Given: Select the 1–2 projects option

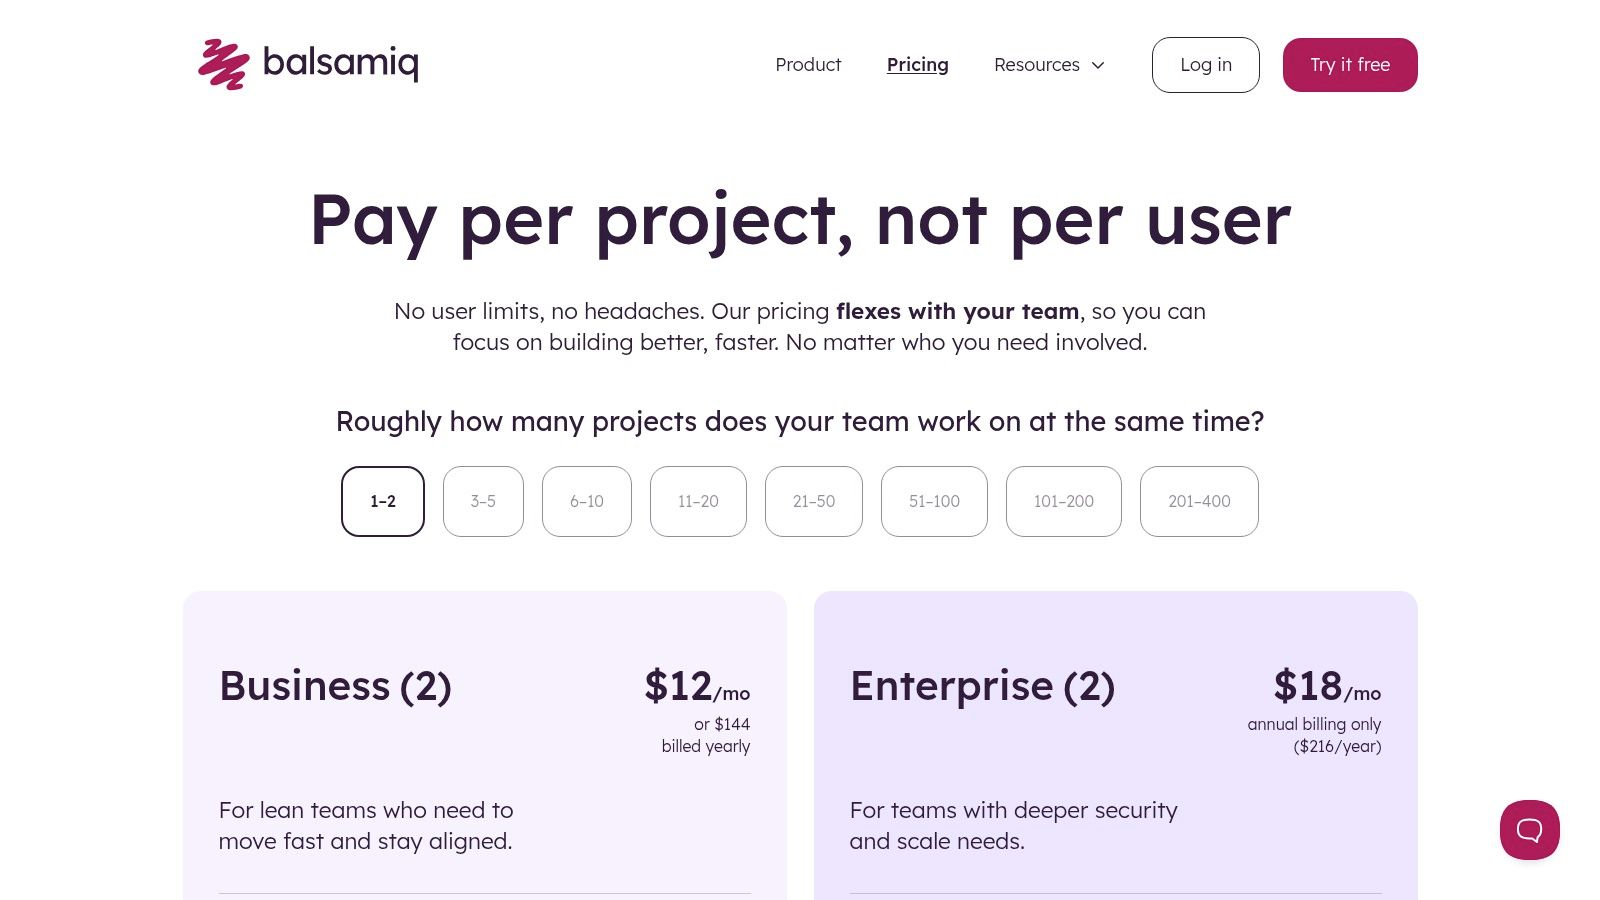Looking at the screenshot, I should [382, 501].
